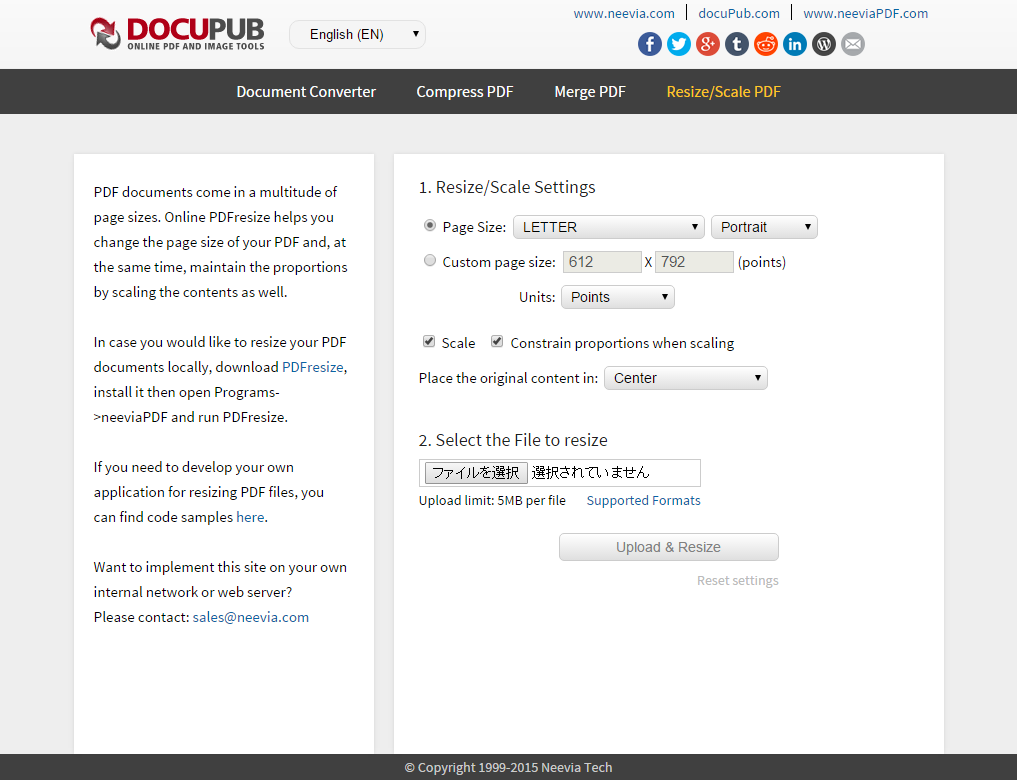Open the docuPub.com header link

tap(739, 14)
